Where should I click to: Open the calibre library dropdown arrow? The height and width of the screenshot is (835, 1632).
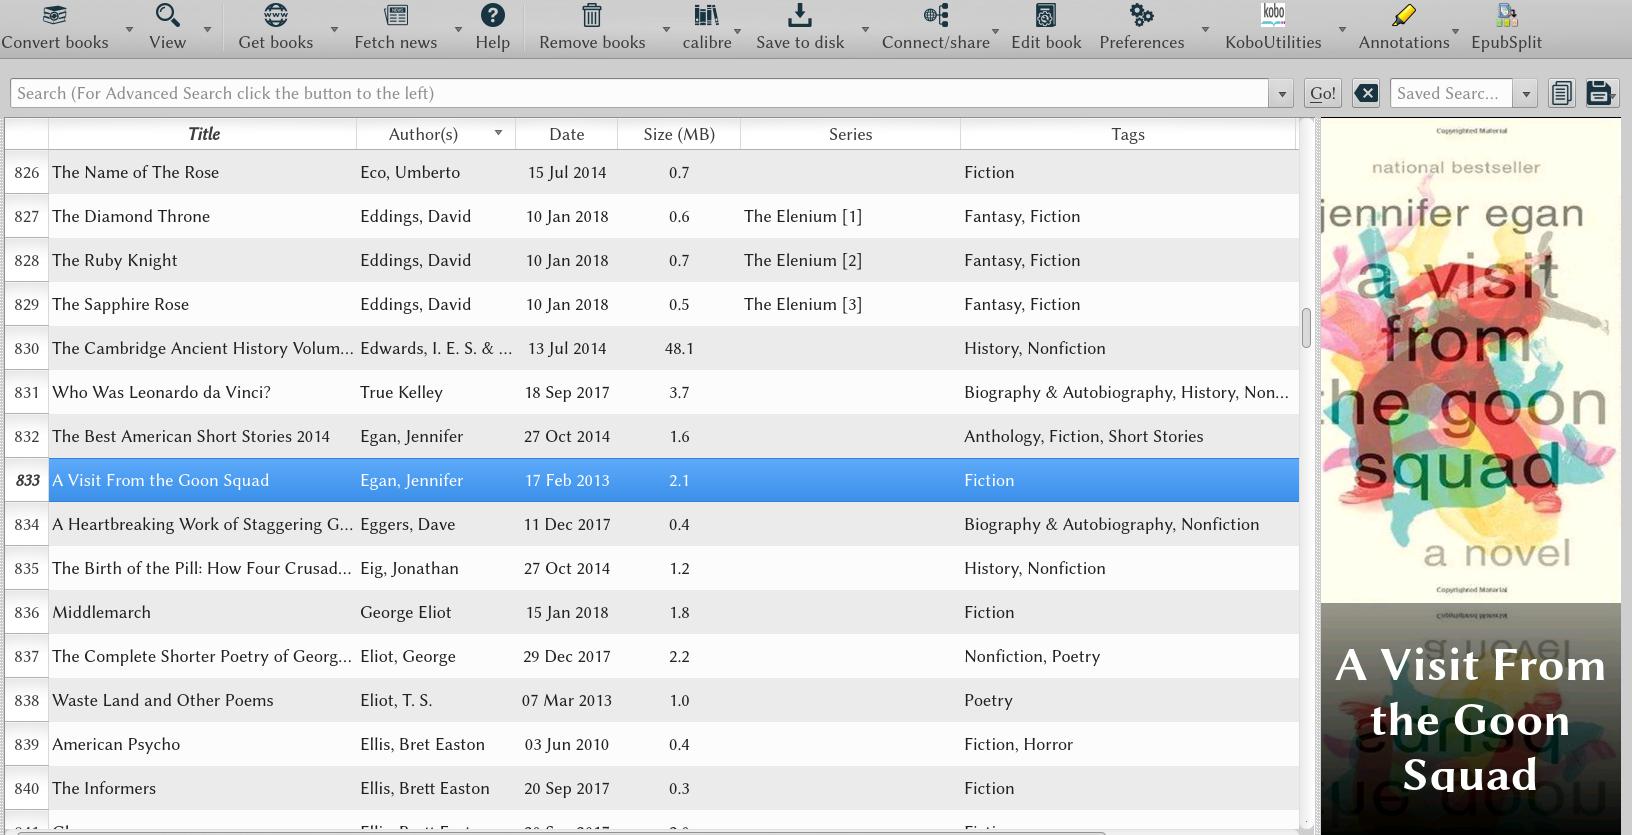point(737,31)
